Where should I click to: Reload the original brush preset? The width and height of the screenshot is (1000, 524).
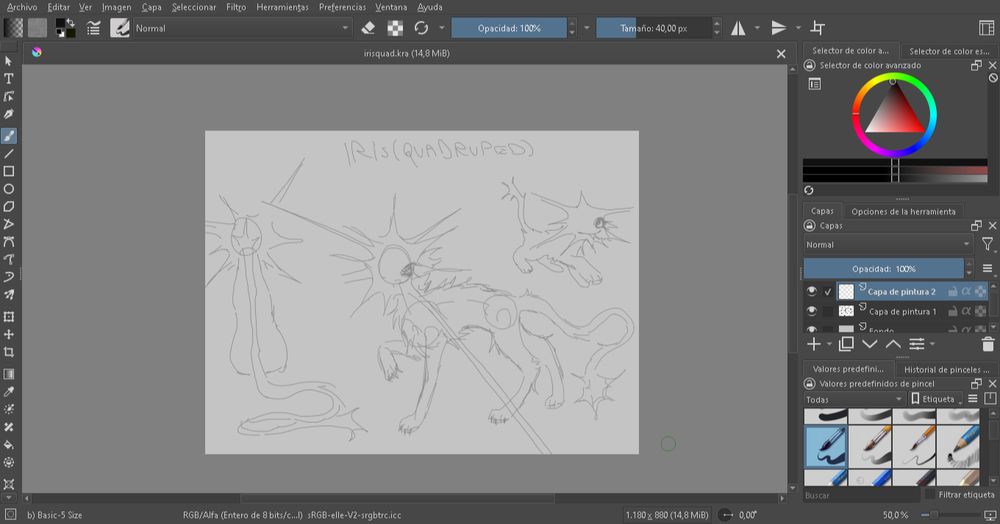tap(421, 28)
